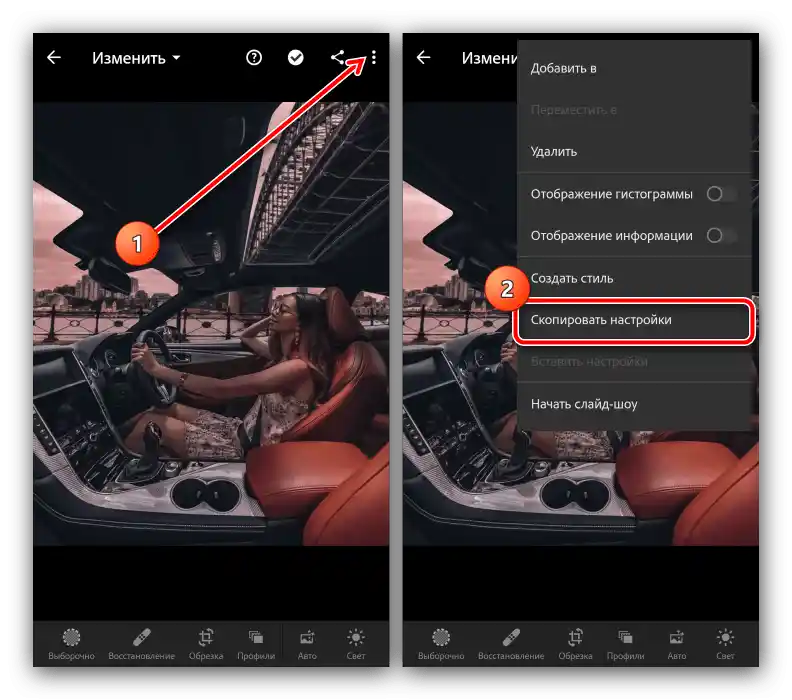Open Профили in left screen toolbar
The image size is (792, 700).
256,644
